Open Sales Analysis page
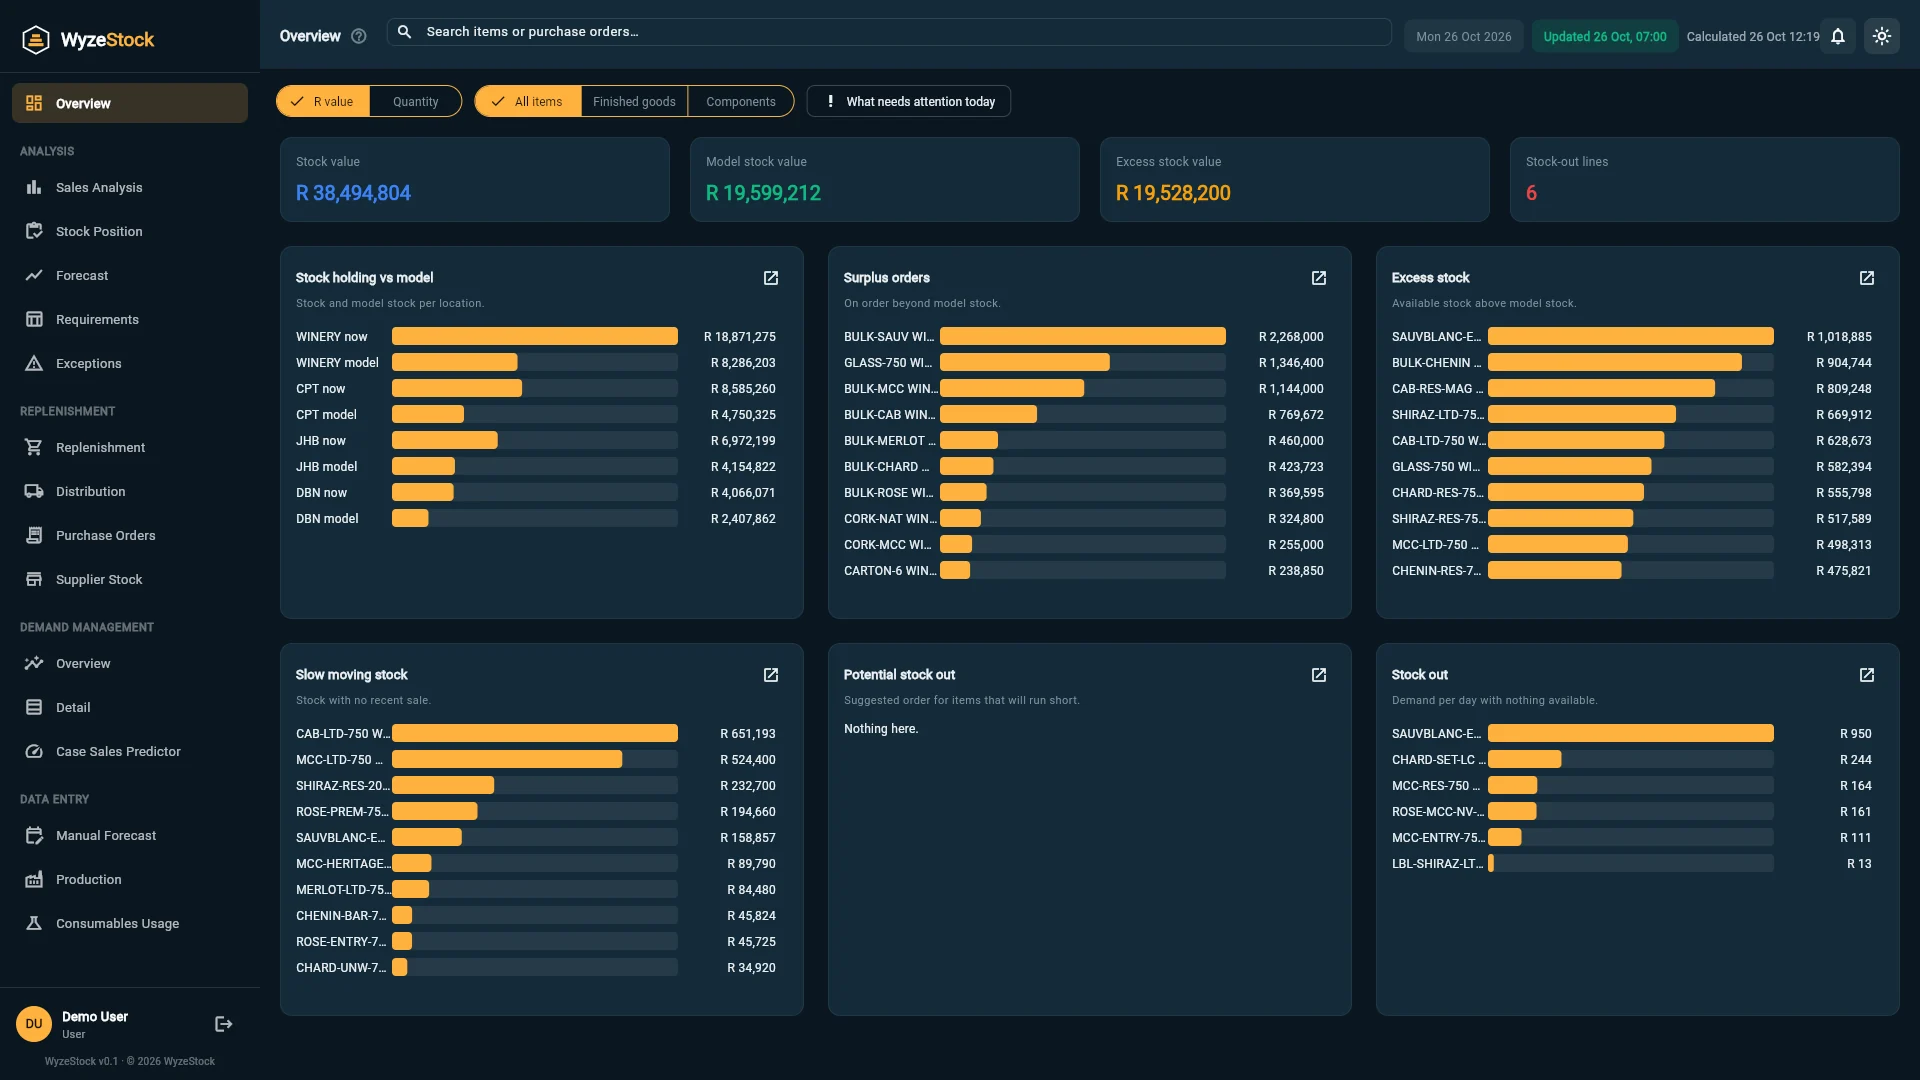The image size is (1920, 1080). point(130,187)
